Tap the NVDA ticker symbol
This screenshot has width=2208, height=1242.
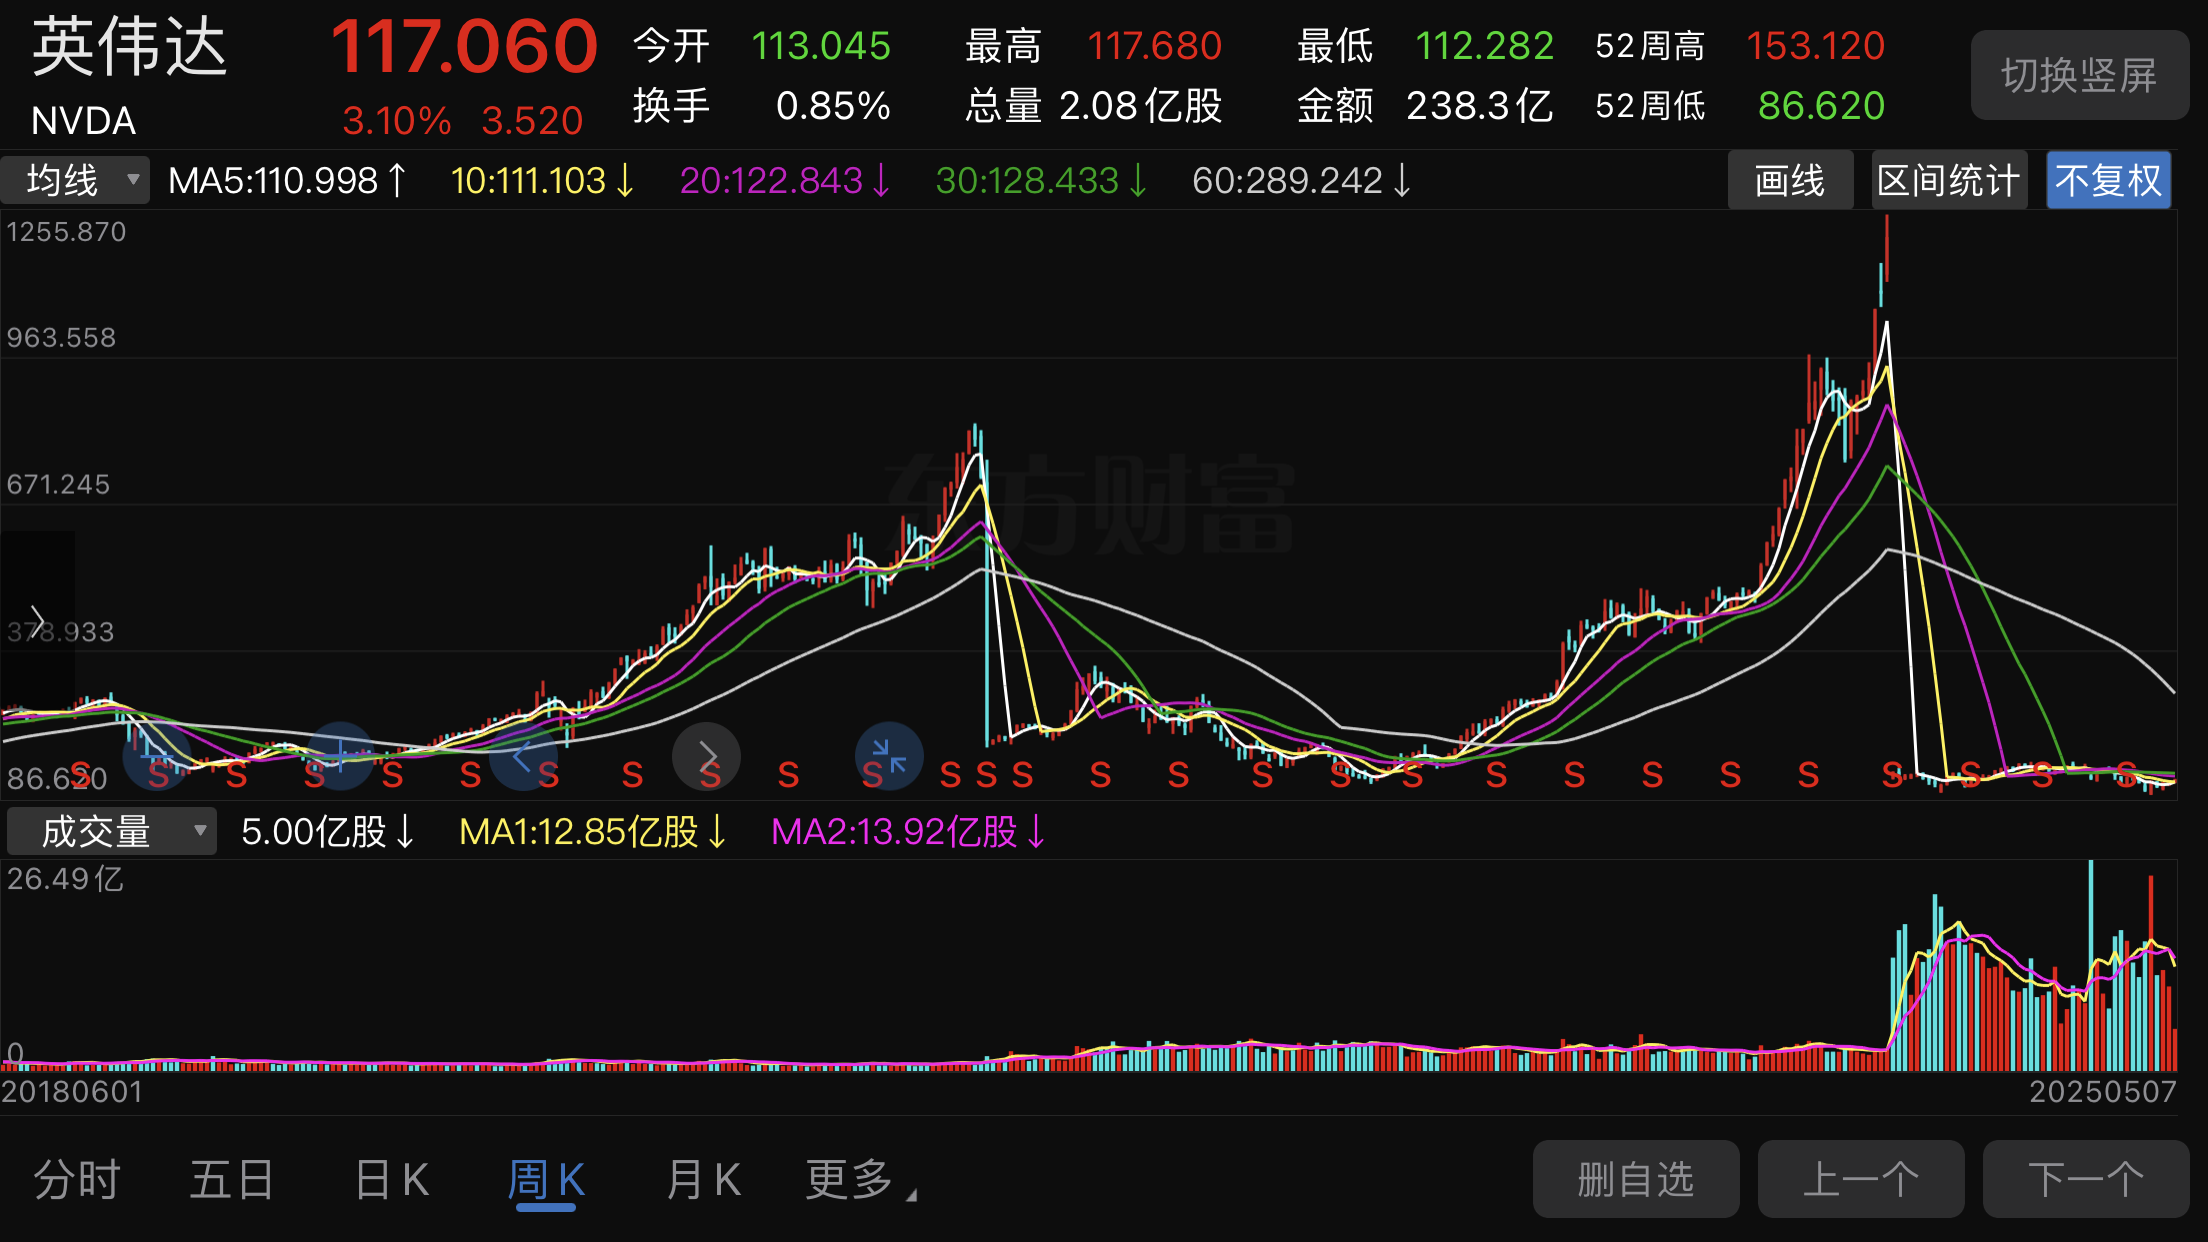(83, 121)
